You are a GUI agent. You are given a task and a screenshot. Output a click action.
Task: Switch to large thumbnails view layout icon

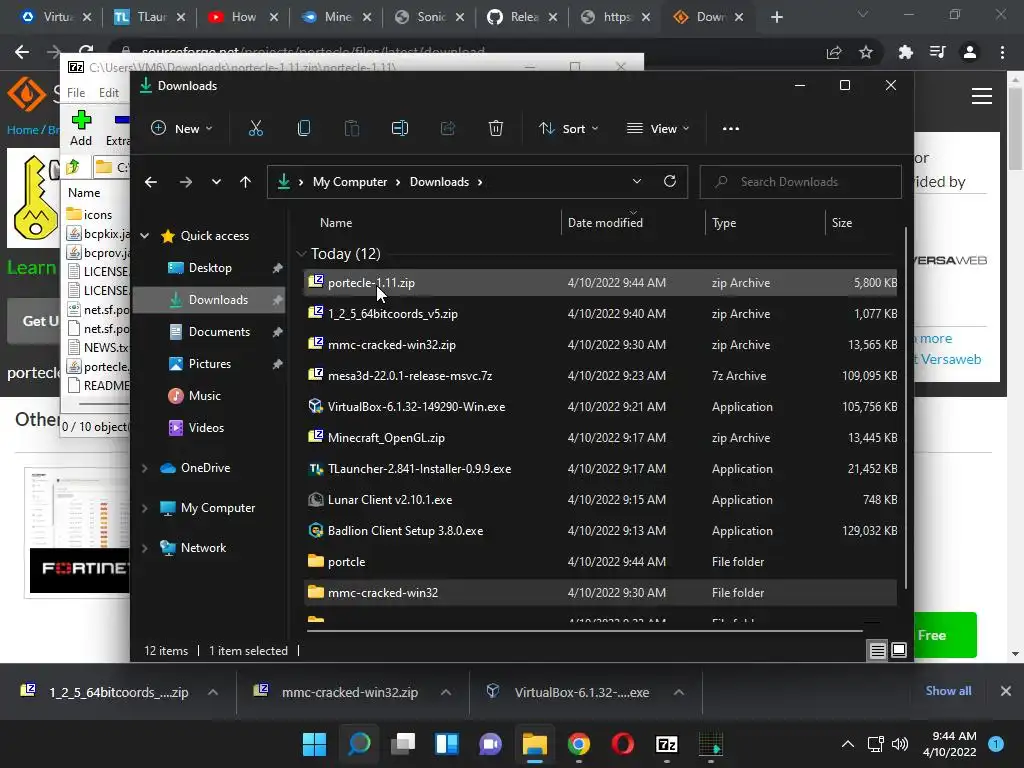click(899, 650)
